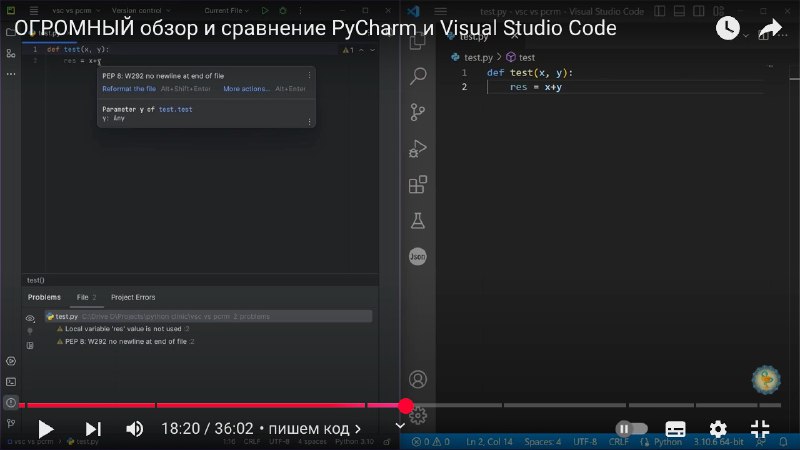
Task: Collapse the YouTube chapter chevron
Action: (x=400, y=425)
